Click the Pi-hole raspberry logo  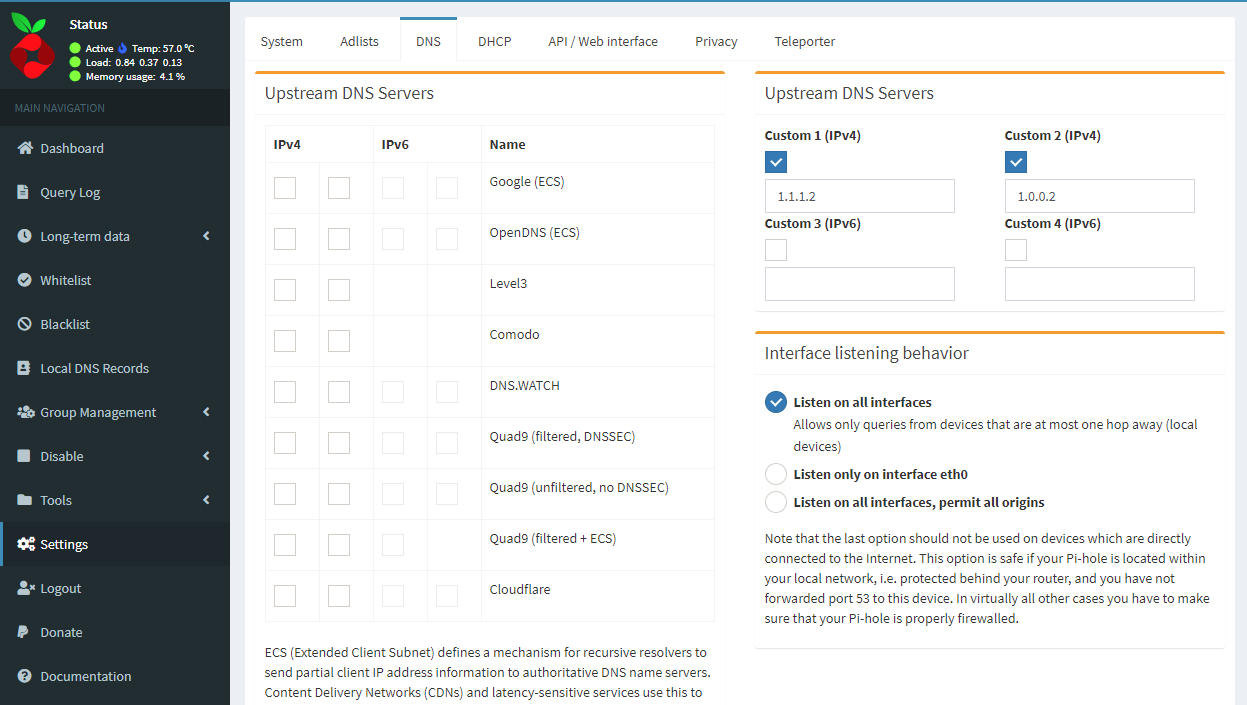pos(32,46)
